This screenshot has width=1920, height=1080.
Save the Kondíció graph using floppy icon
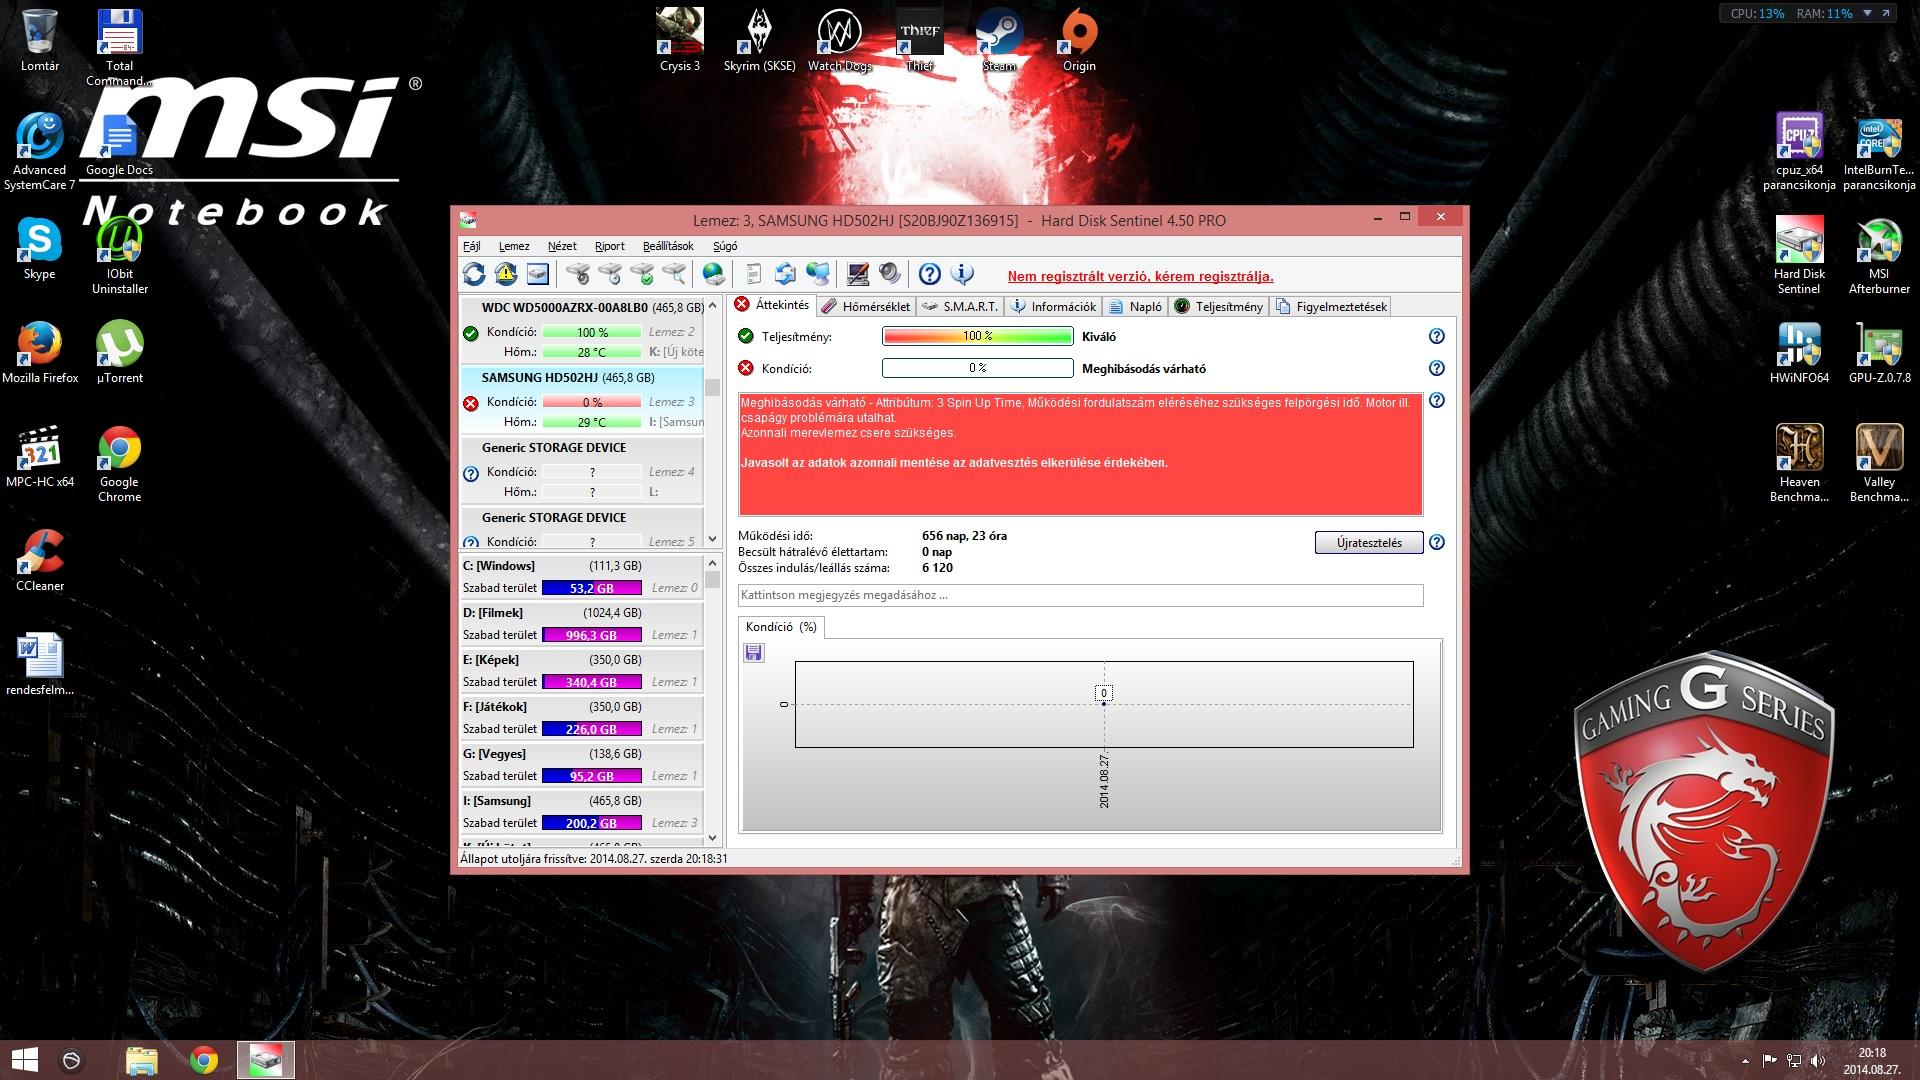(x=754, y=653)
